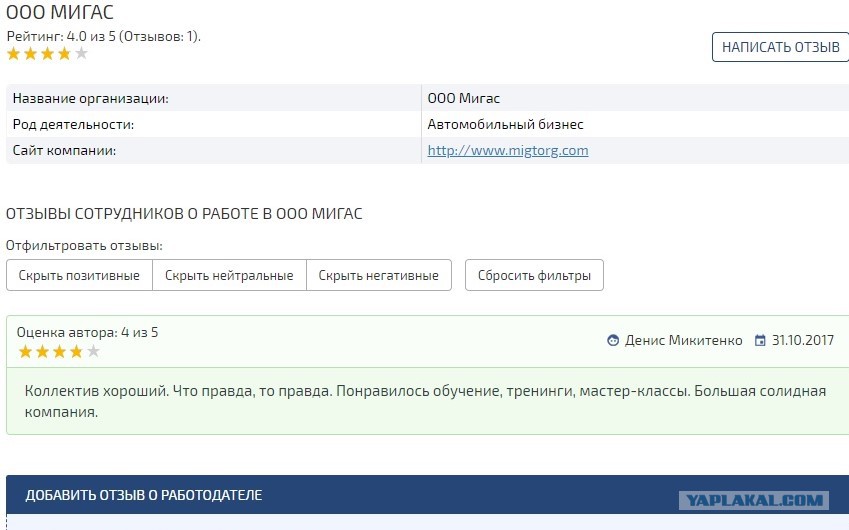Click the review stars under Оценка автора

(59, 352)
